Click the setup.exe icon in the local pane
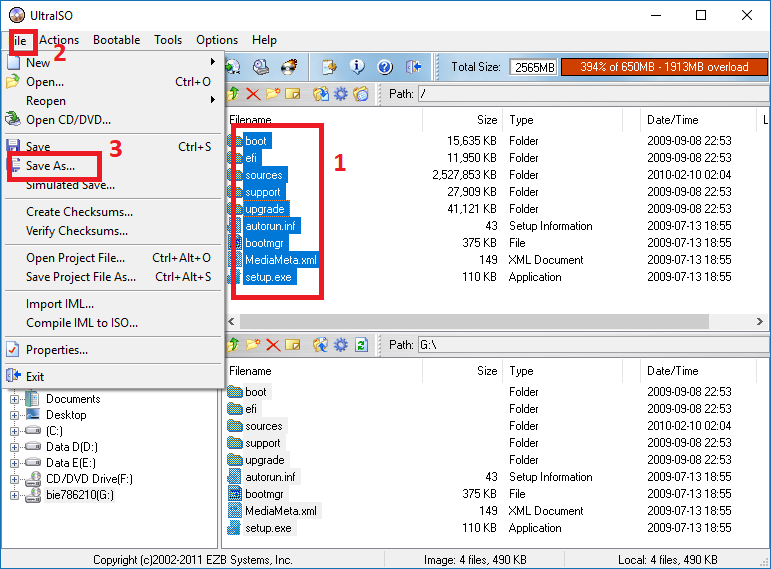The image size is (771, 569). (x=235, y=528)
